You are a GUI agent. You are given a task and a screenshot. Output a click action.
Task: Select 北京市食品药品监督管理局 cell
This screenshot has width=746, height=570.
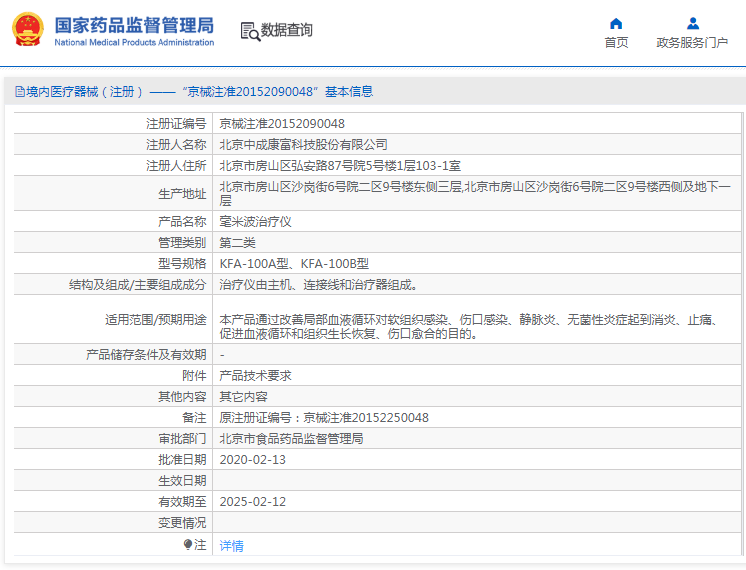pyautogui.click(x=291, y=438)
